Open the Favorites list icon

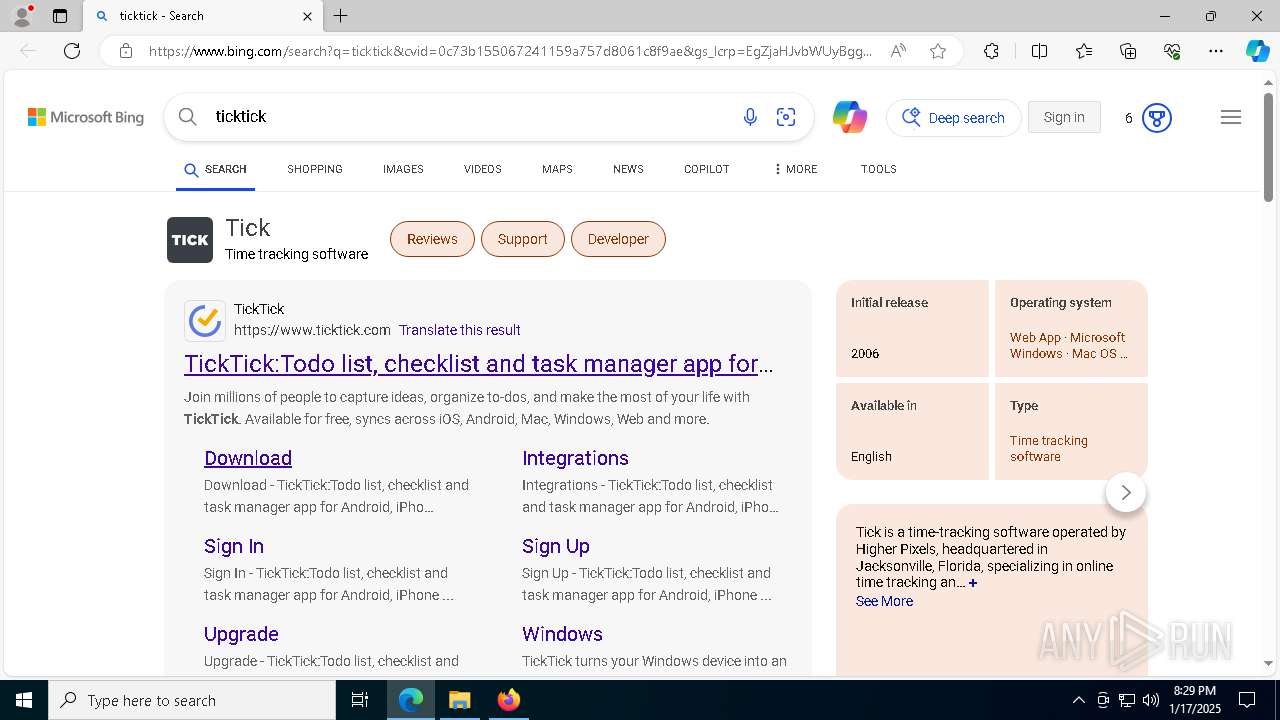point(1084,51)
